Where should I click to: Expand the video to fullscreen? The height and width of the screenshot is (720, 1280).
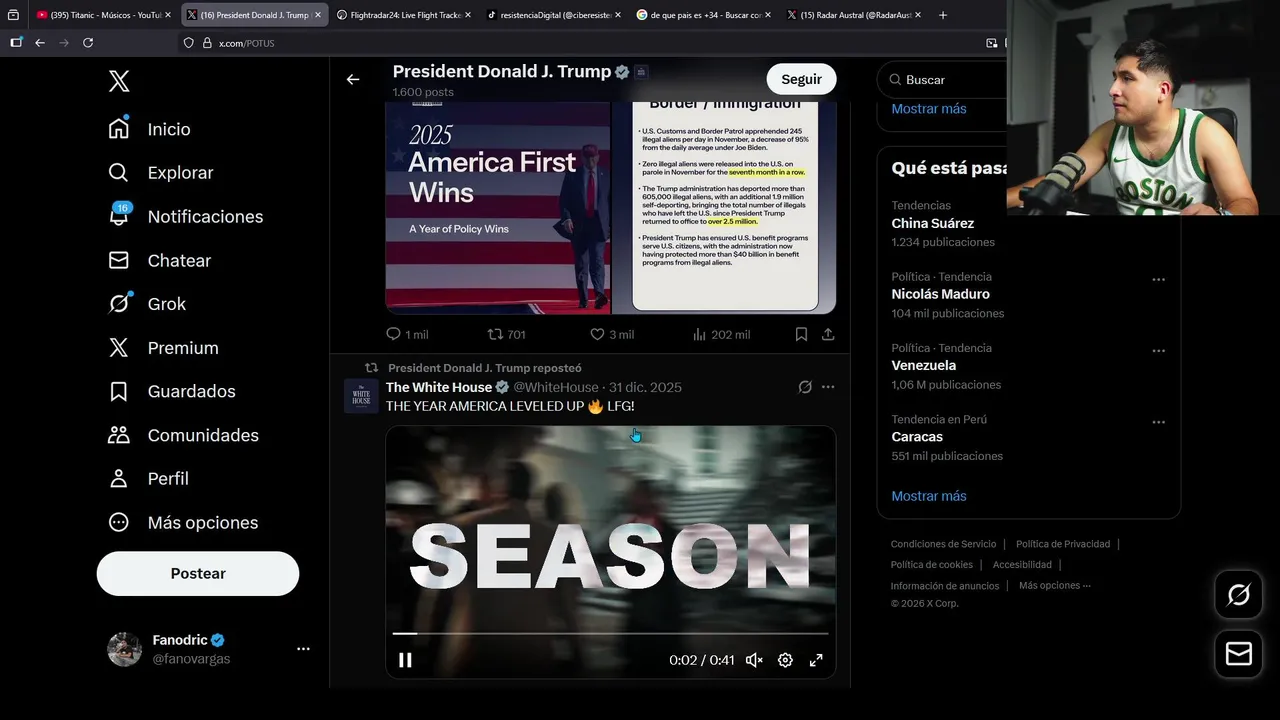[816, 660]
